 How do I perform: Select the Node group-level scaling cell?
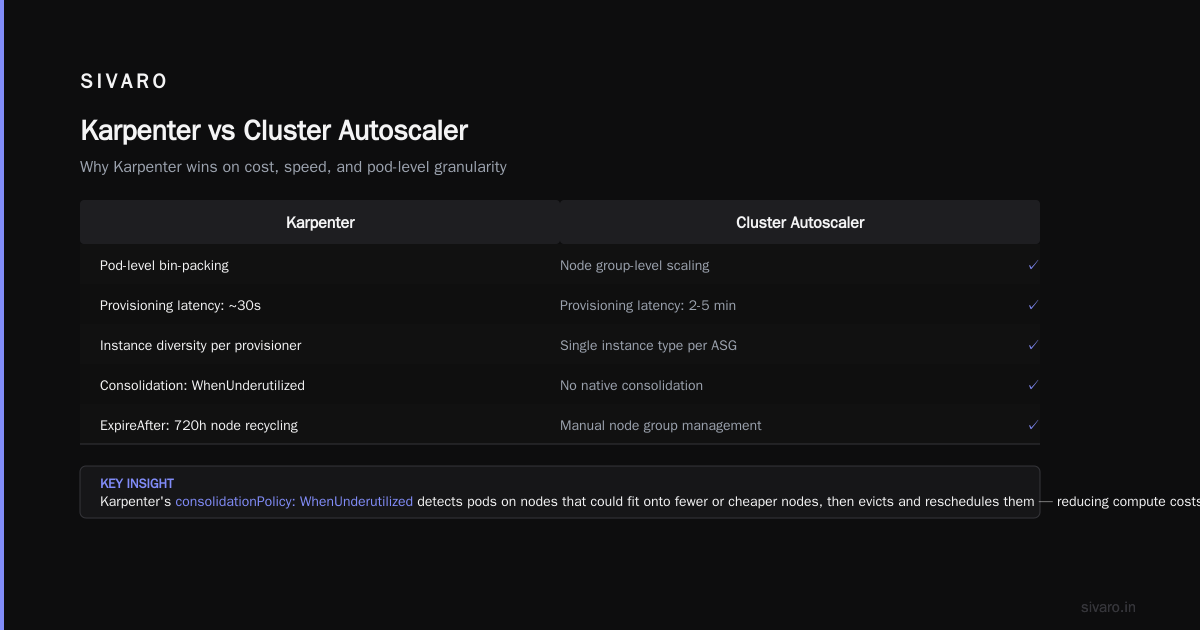point(634,265)
